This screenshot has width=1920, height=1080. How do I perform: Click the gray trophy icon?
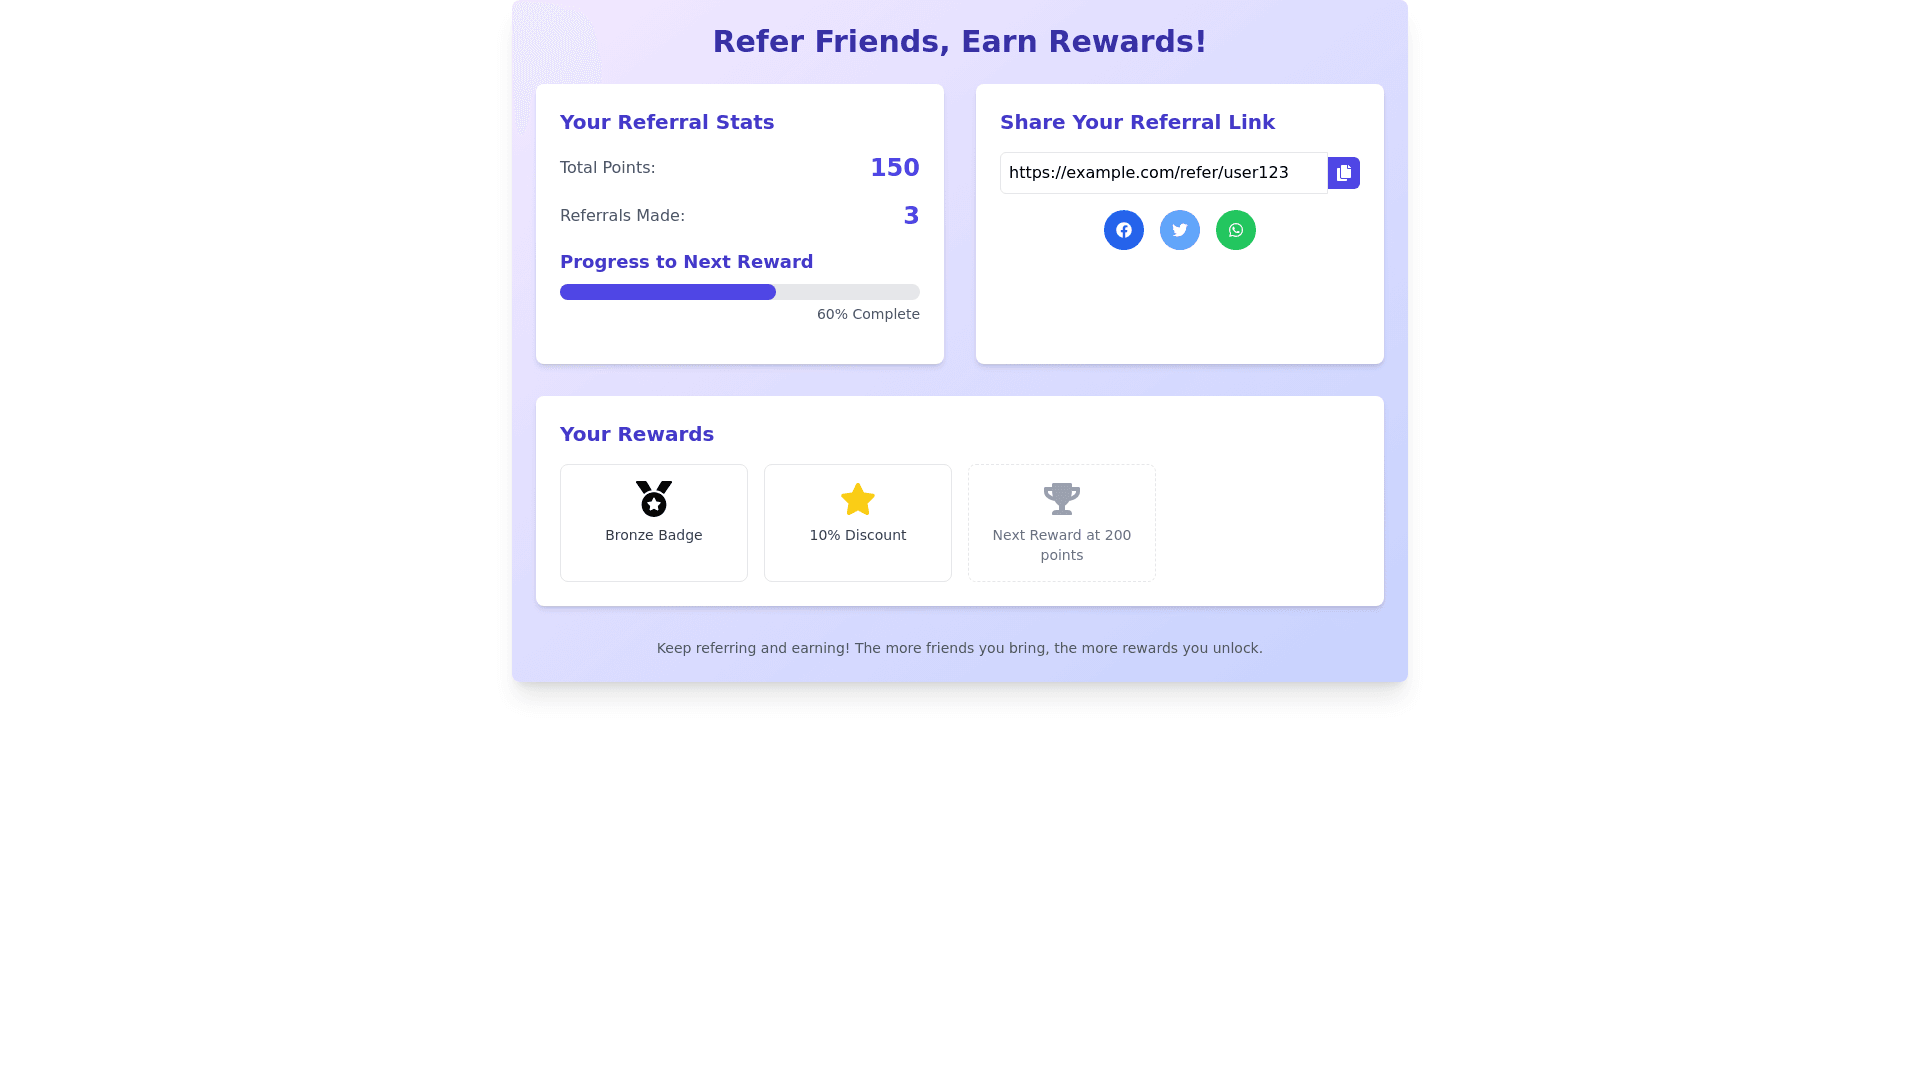[x=1061, y=498]
